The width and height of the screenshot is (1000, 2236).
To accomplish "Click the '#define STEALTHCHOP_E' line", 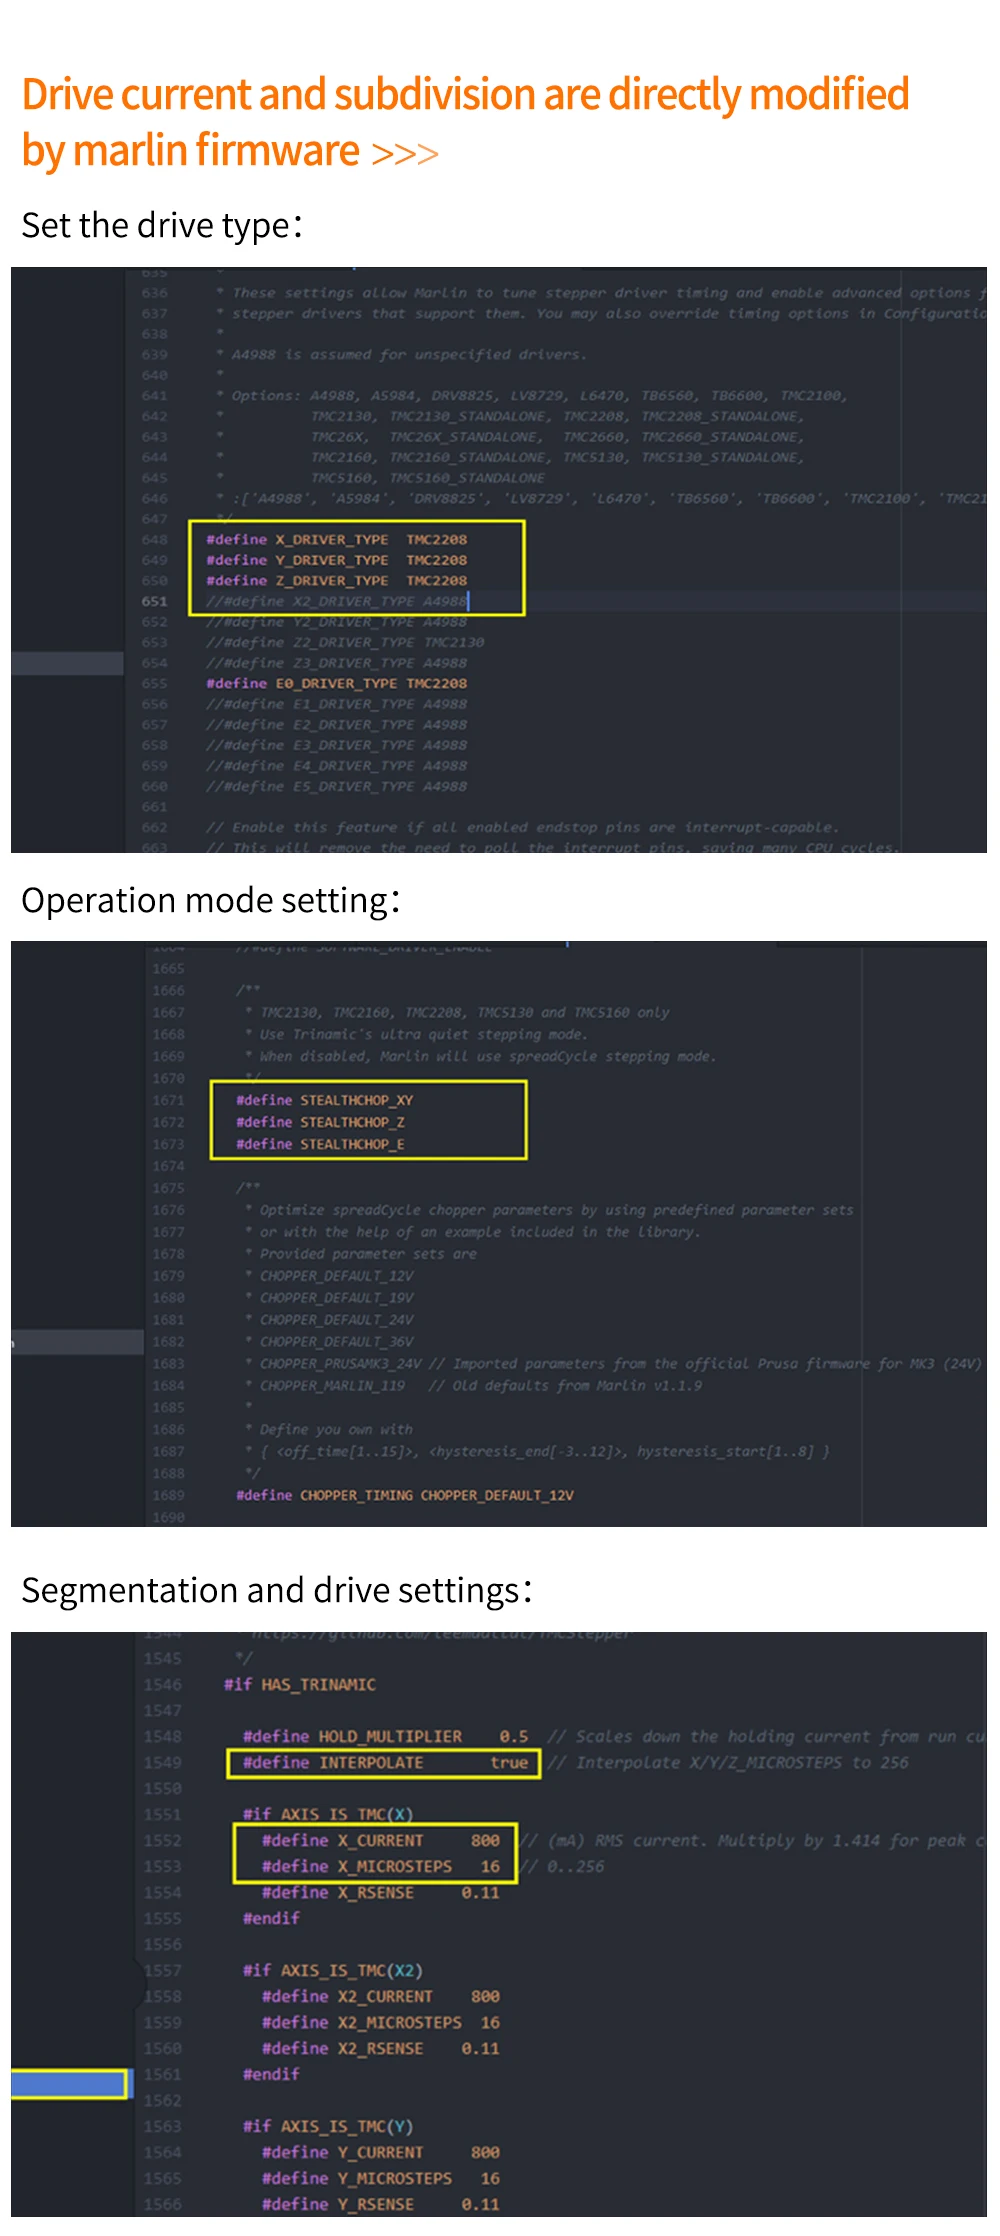I will [x=321, y=1144].
